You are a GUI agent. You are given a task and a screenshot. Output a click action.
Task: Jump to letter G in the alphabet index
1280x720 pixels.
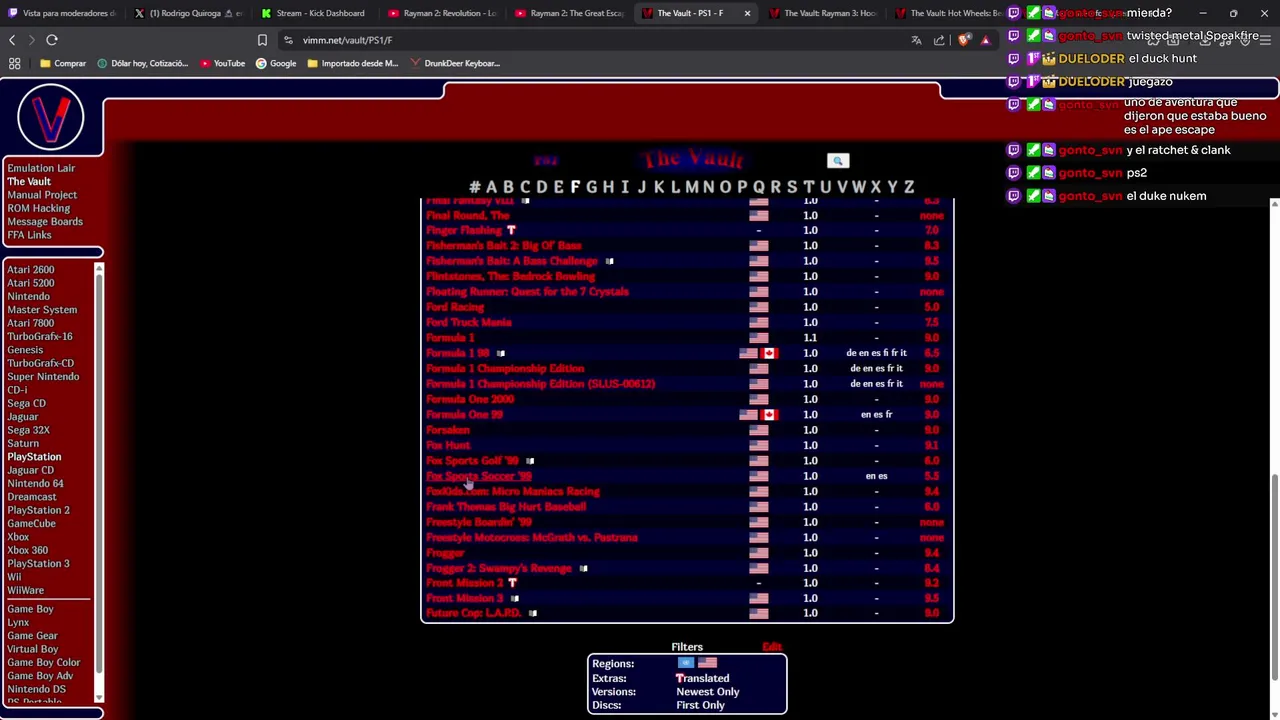[x=591, y=187]
